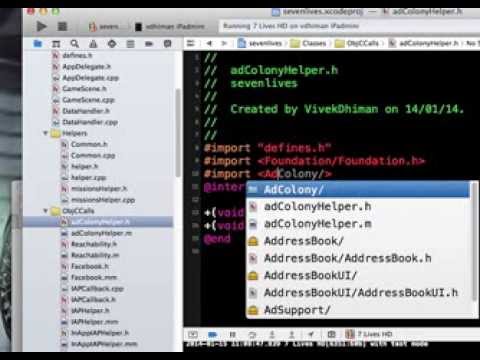Click Classes in the jump bar
The height and width of the screenshot is (360, 480).
click(308, 43)
